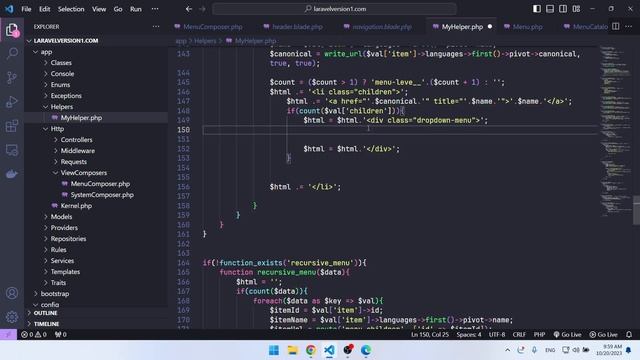Open Explorer Views and More Actions ellipsis
The width and height of the screenshot is (640, 360).
point(156,27)
